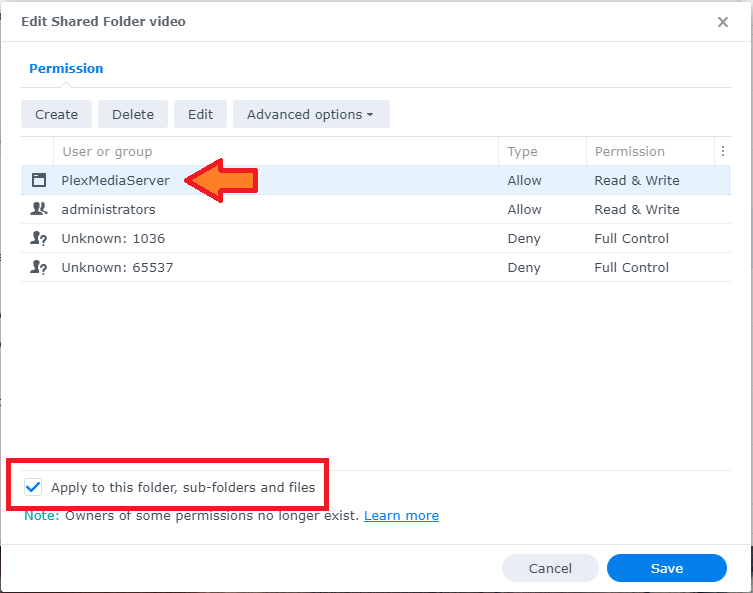The width and height of the screenshot is (753, 593).
Task: Open the Learn more link
Action: tap(401, 516)
